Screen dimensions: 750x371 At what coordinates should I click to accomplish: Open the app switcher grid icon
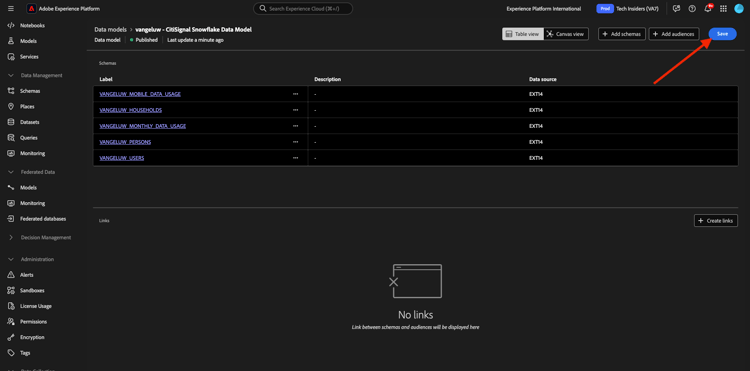[723, 9]
